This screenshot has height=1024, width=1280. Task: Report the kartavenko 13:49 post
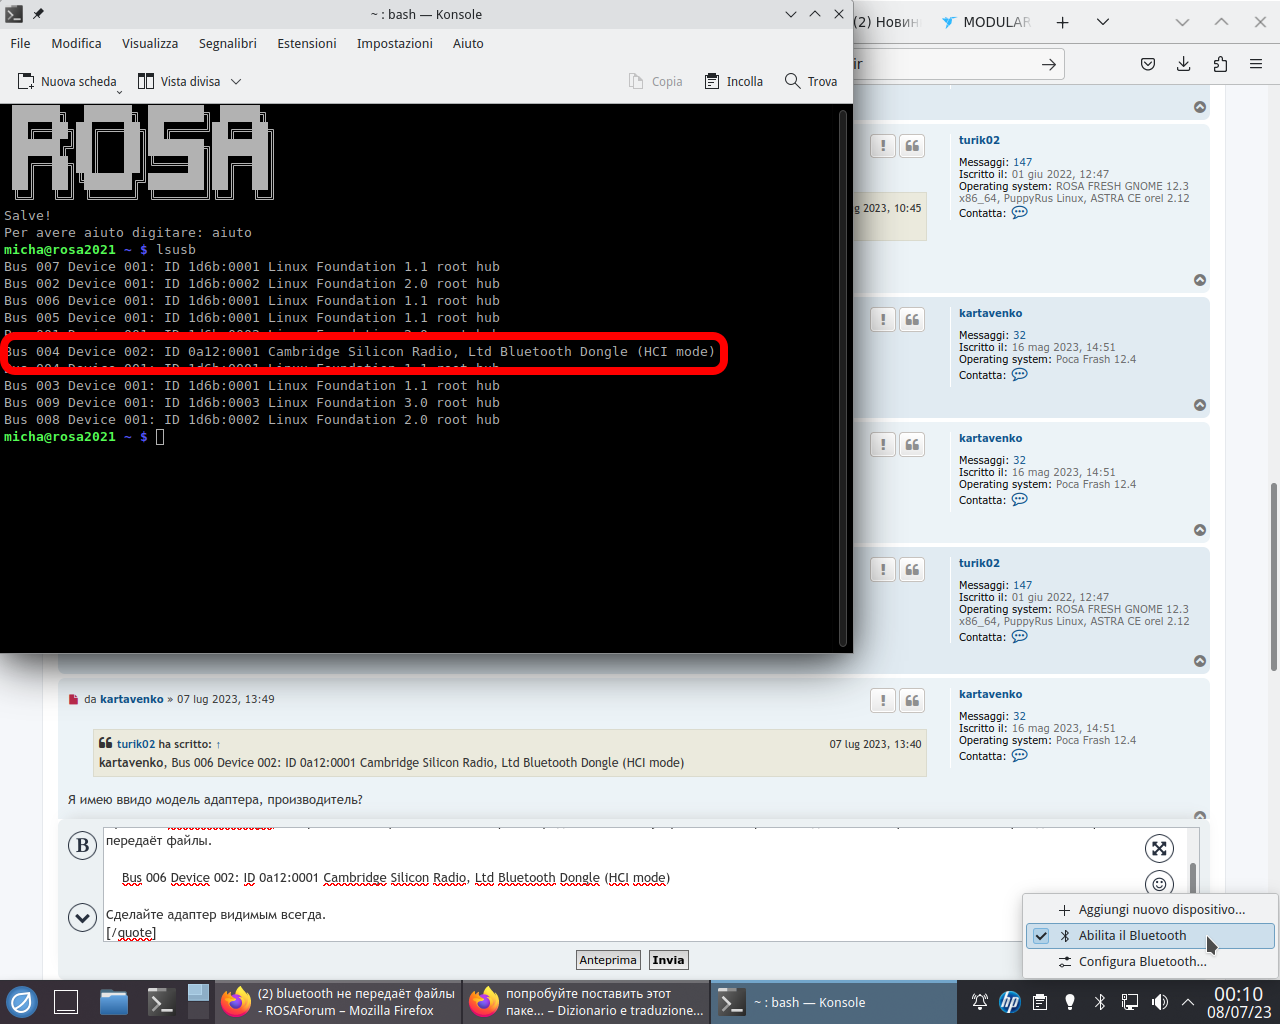pyautogui.click(x=882, y=701)
